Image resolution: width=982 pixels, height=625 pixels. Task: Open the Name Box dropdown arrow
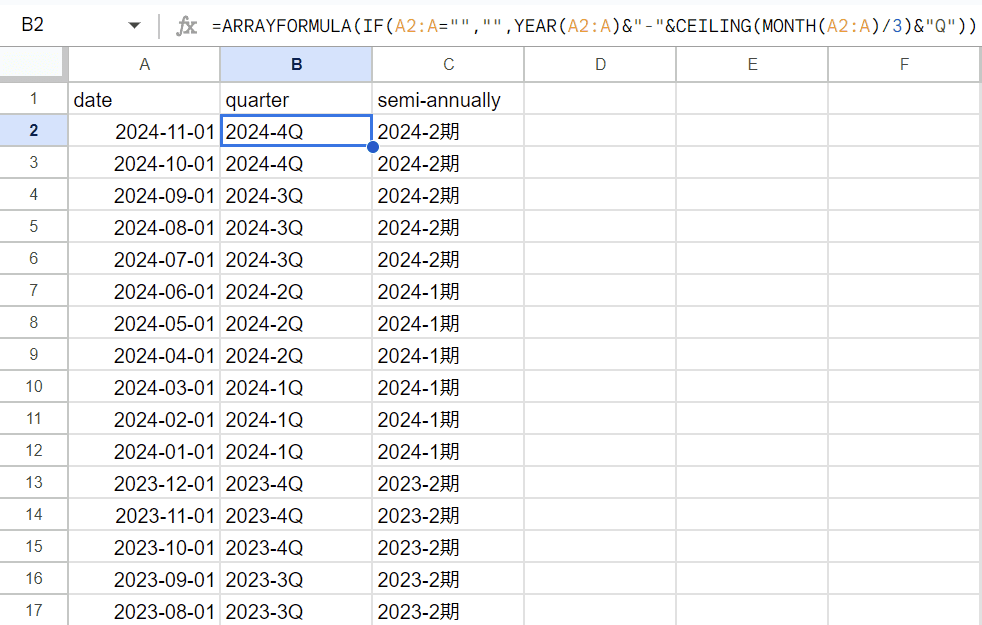coord(135,26)
